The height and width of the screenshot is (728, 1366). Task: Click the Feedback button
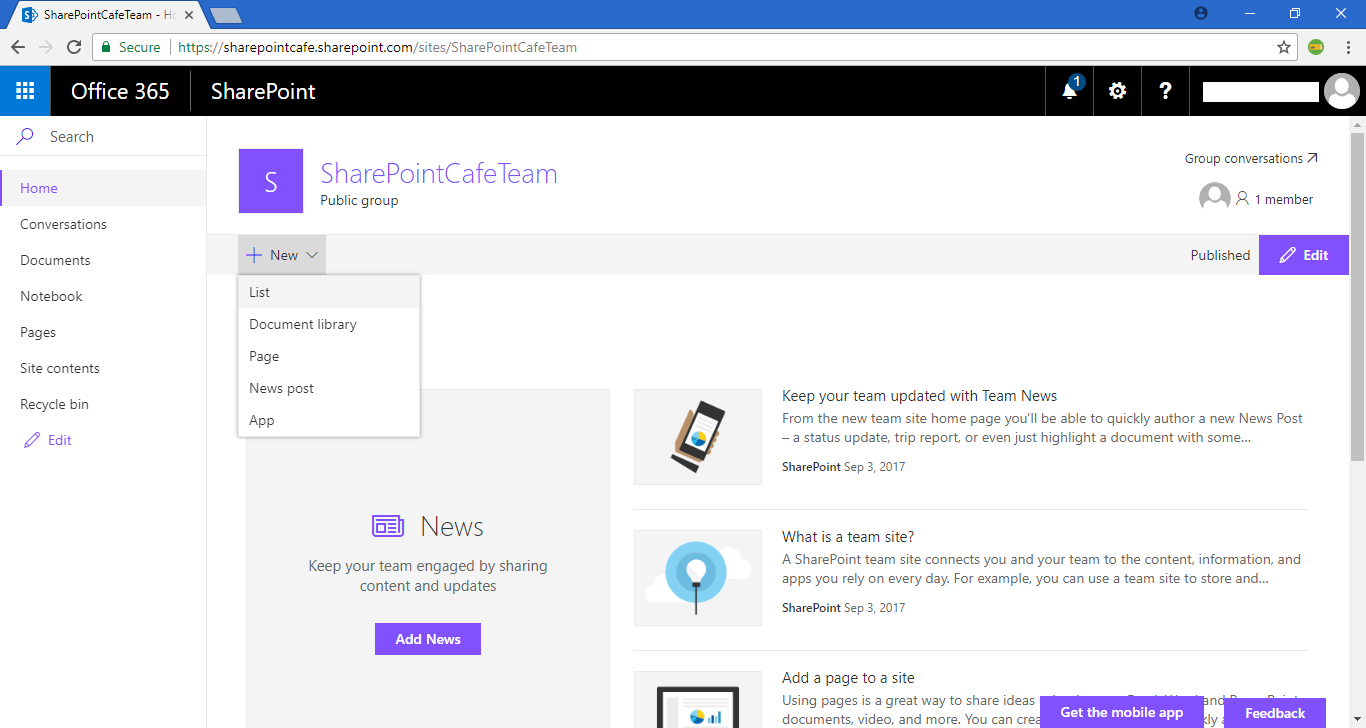click(x=1275, y=713)
